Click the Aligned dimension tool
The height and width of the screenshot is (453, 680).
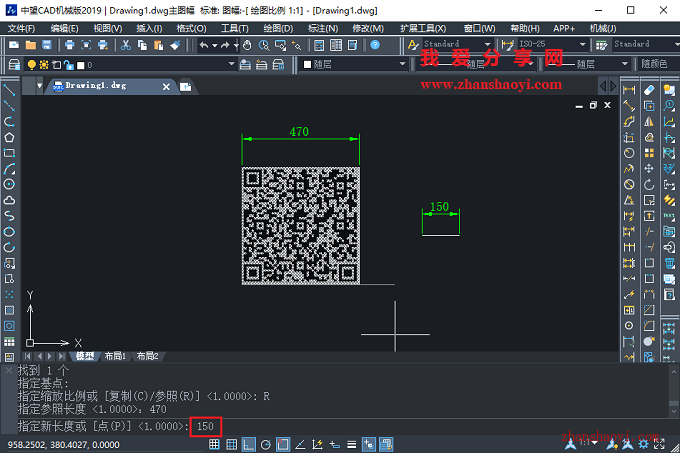[629, 106]
